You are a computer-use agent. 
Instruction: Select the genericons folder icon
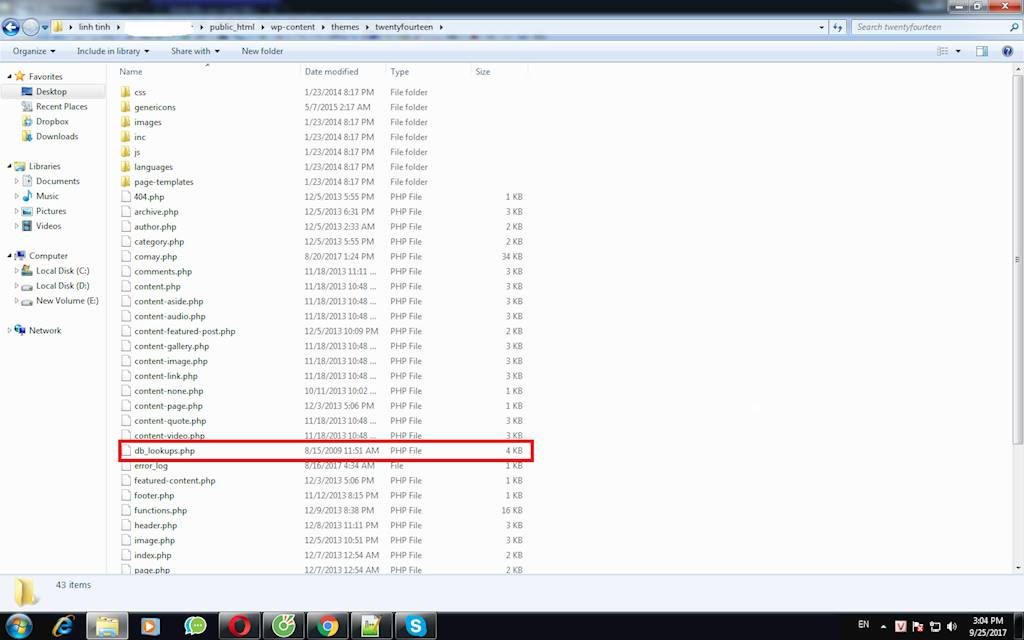pyautogui.click(x=126, y=107)
